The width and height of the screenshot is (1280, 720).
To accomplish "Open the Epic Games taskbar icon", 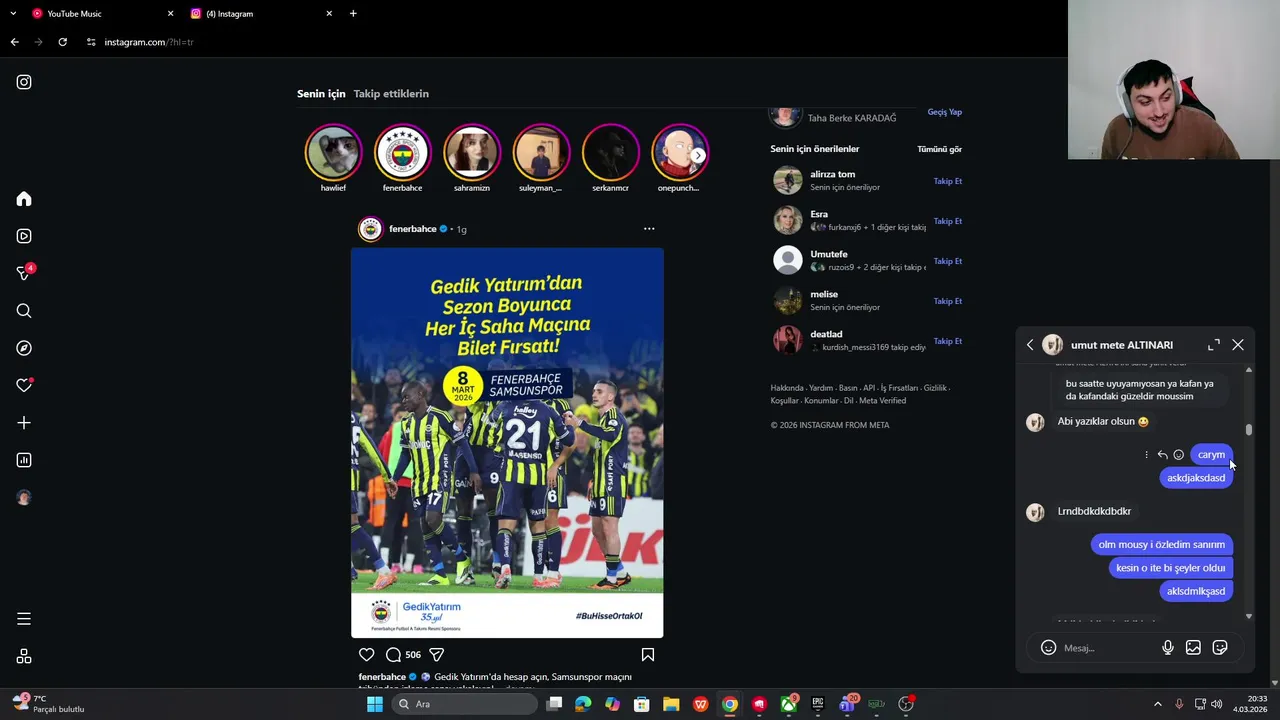I will [x=817, y=704].
